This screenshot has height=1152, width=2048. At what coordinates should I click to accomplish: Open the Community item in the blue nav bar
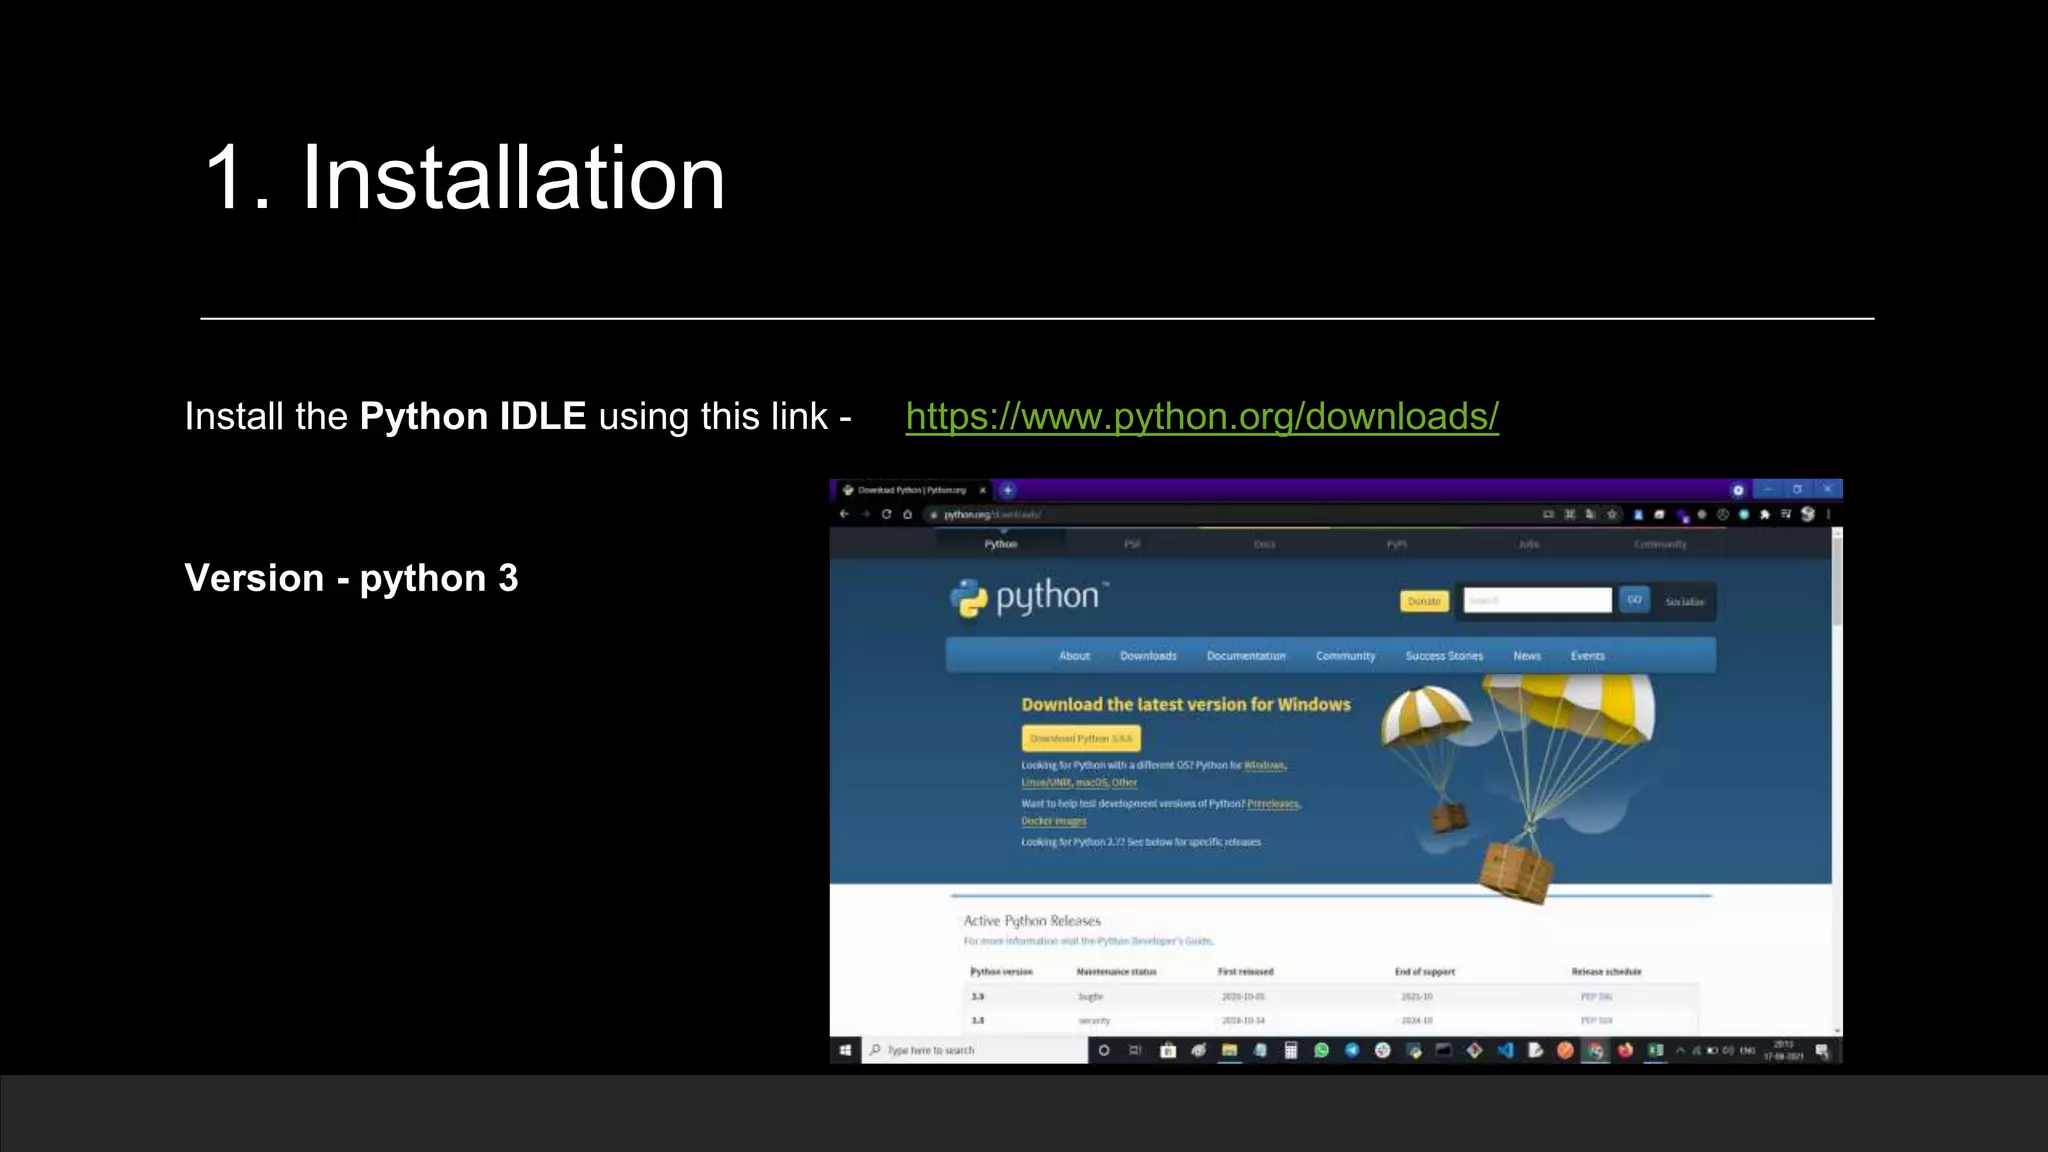(x=1345, y=656)
